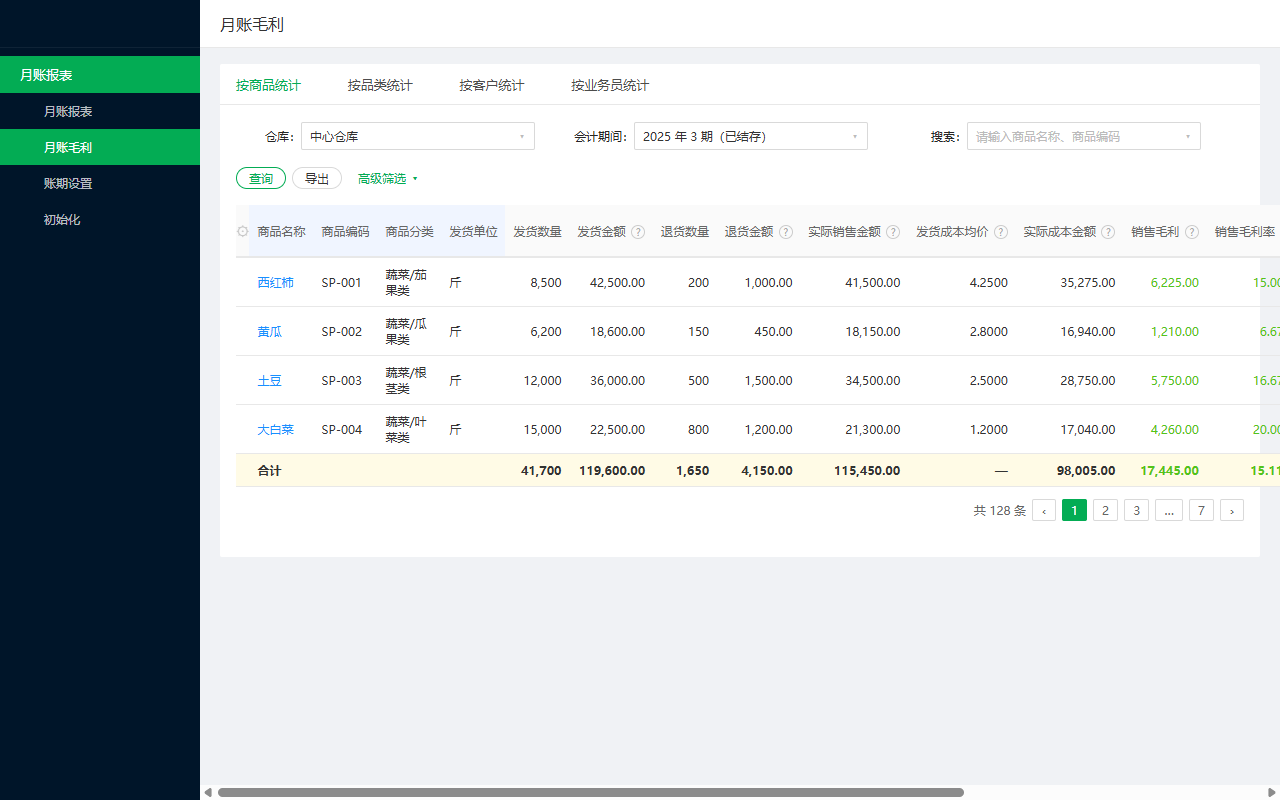The image size is (1280, 800).
Task: Show help tooltip for 实际成本金额 column
Action: pyautogui.click(x=1108, y=232)
